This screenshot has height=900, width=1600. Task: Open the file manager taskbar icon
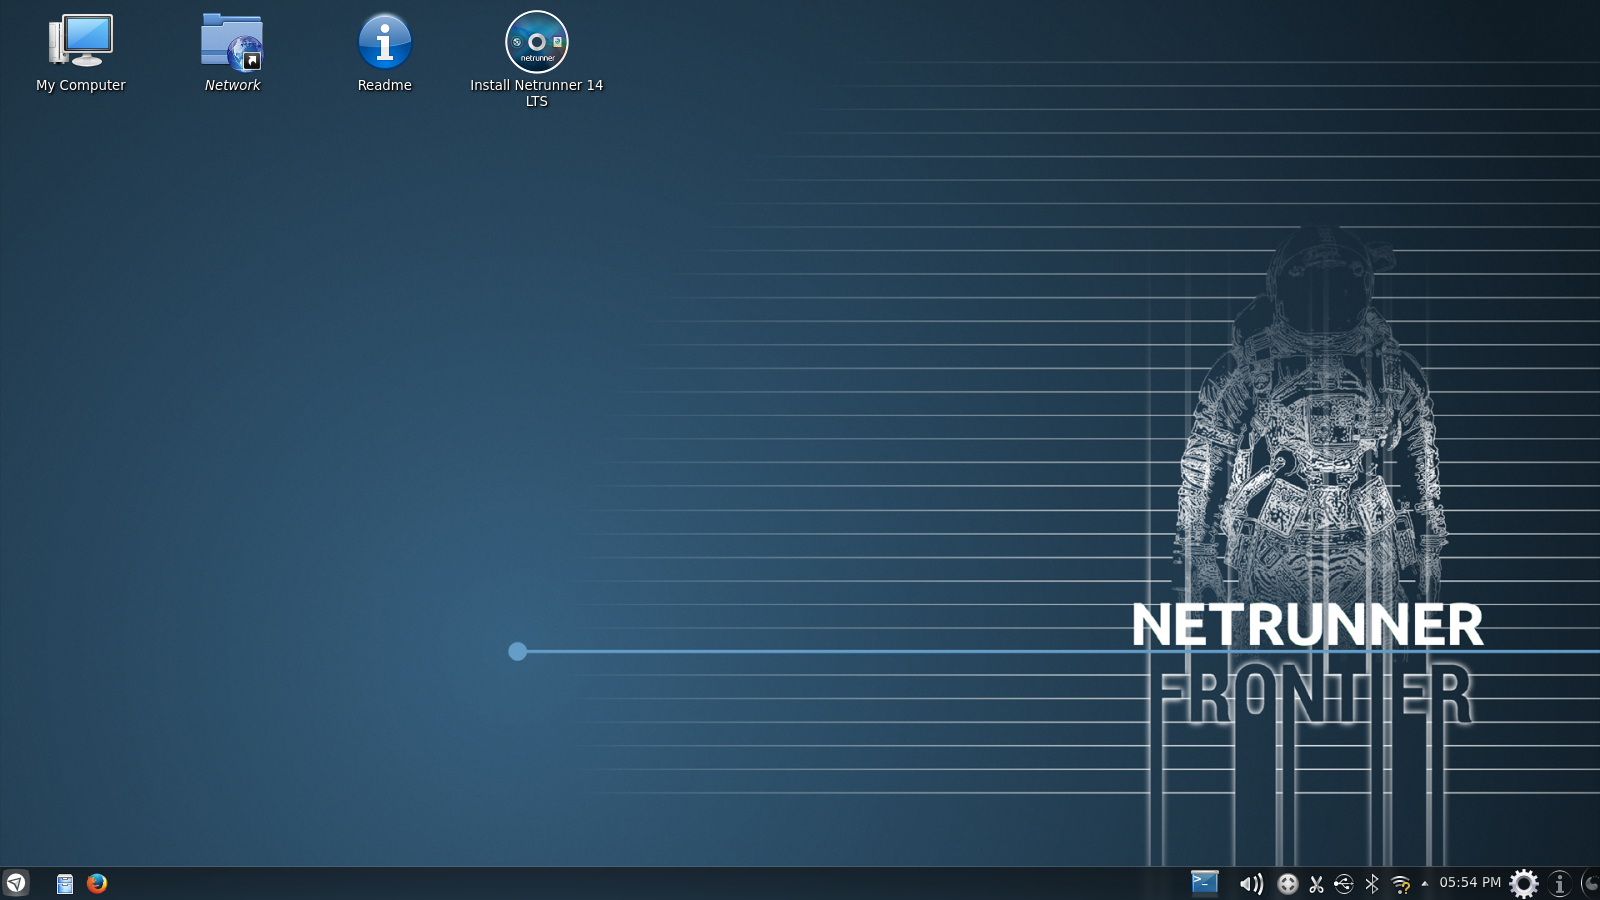click(x=64, y=883)
